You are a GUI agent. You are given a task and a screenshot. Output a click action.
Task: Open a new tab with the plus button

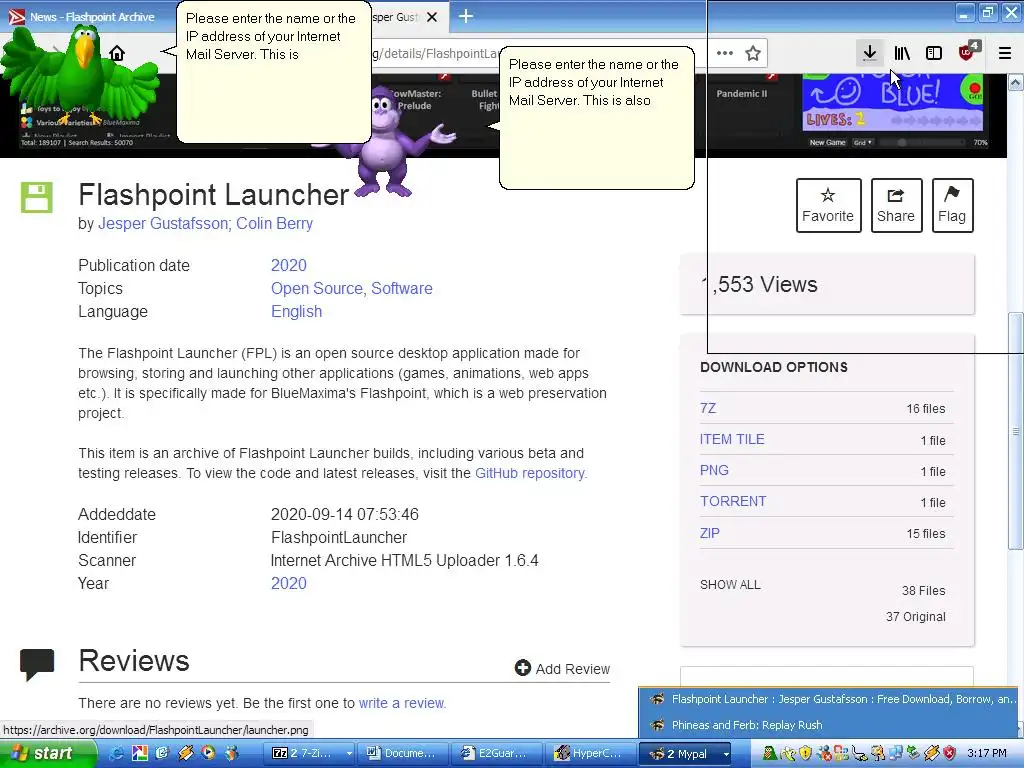[466, 16]
